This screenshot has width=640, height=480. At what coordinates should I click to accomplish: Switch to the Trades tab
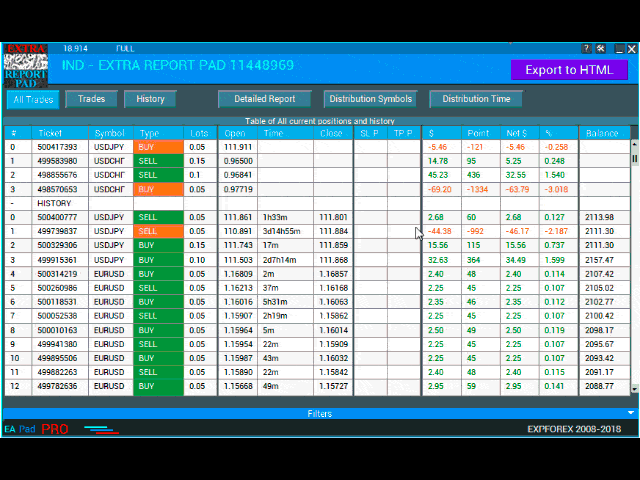point(91,99)
